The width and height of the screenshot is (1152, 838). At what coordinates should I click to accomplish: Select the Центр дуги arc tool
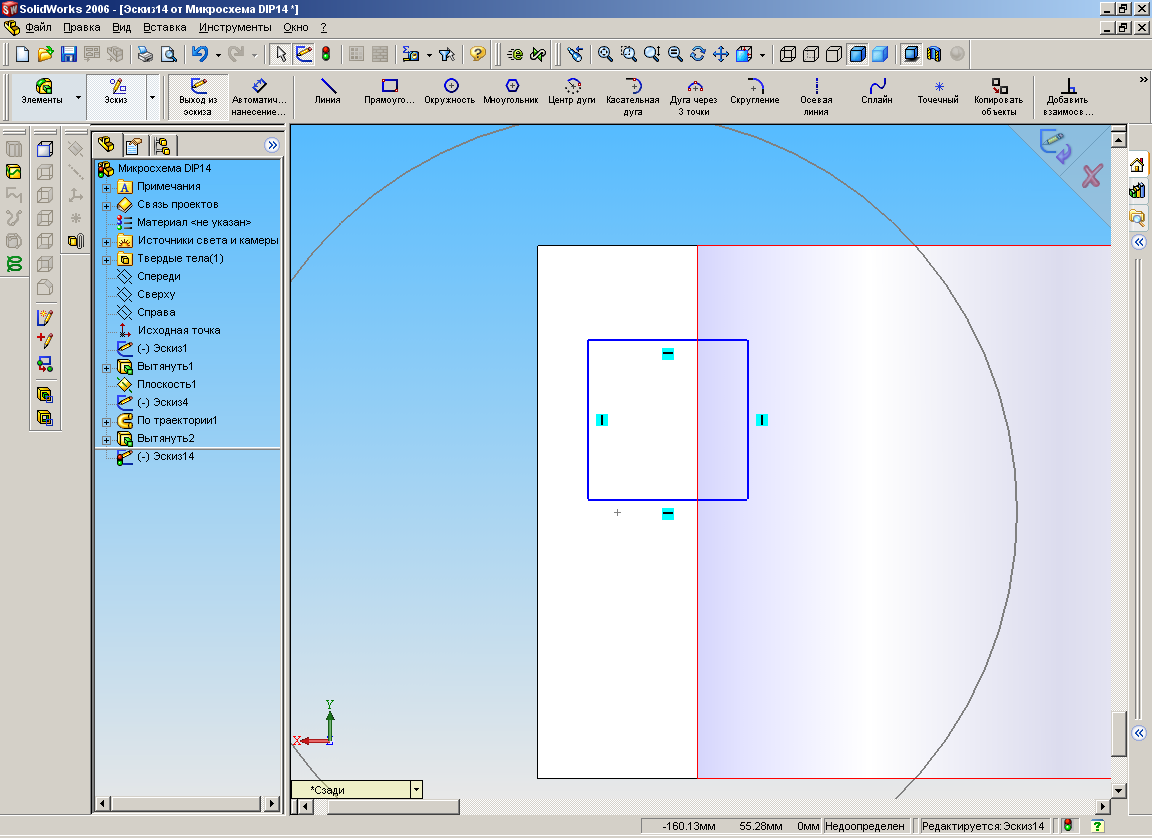pyautogui.click(x=572, y=93)
